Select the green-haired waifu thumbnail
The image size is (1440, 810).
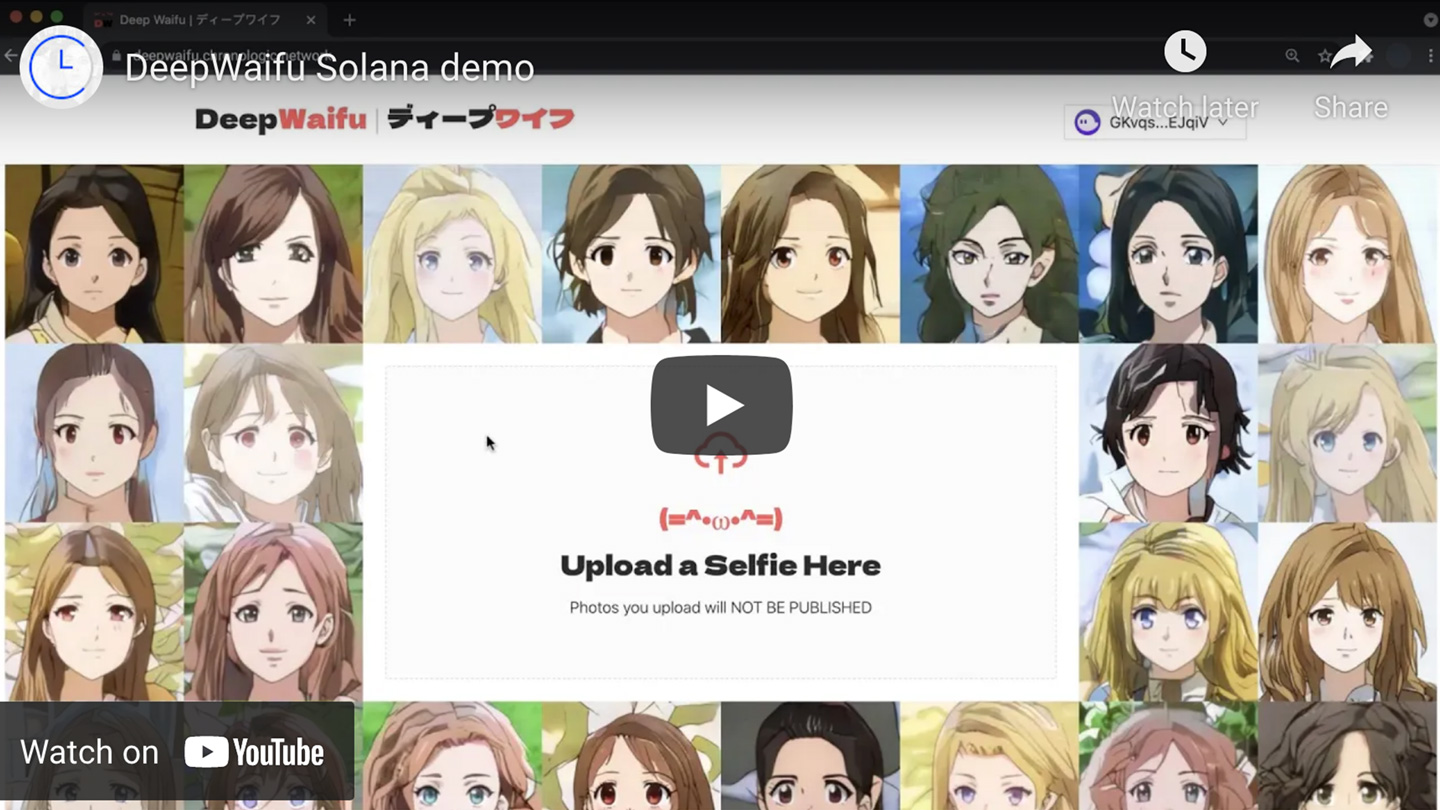989,253
